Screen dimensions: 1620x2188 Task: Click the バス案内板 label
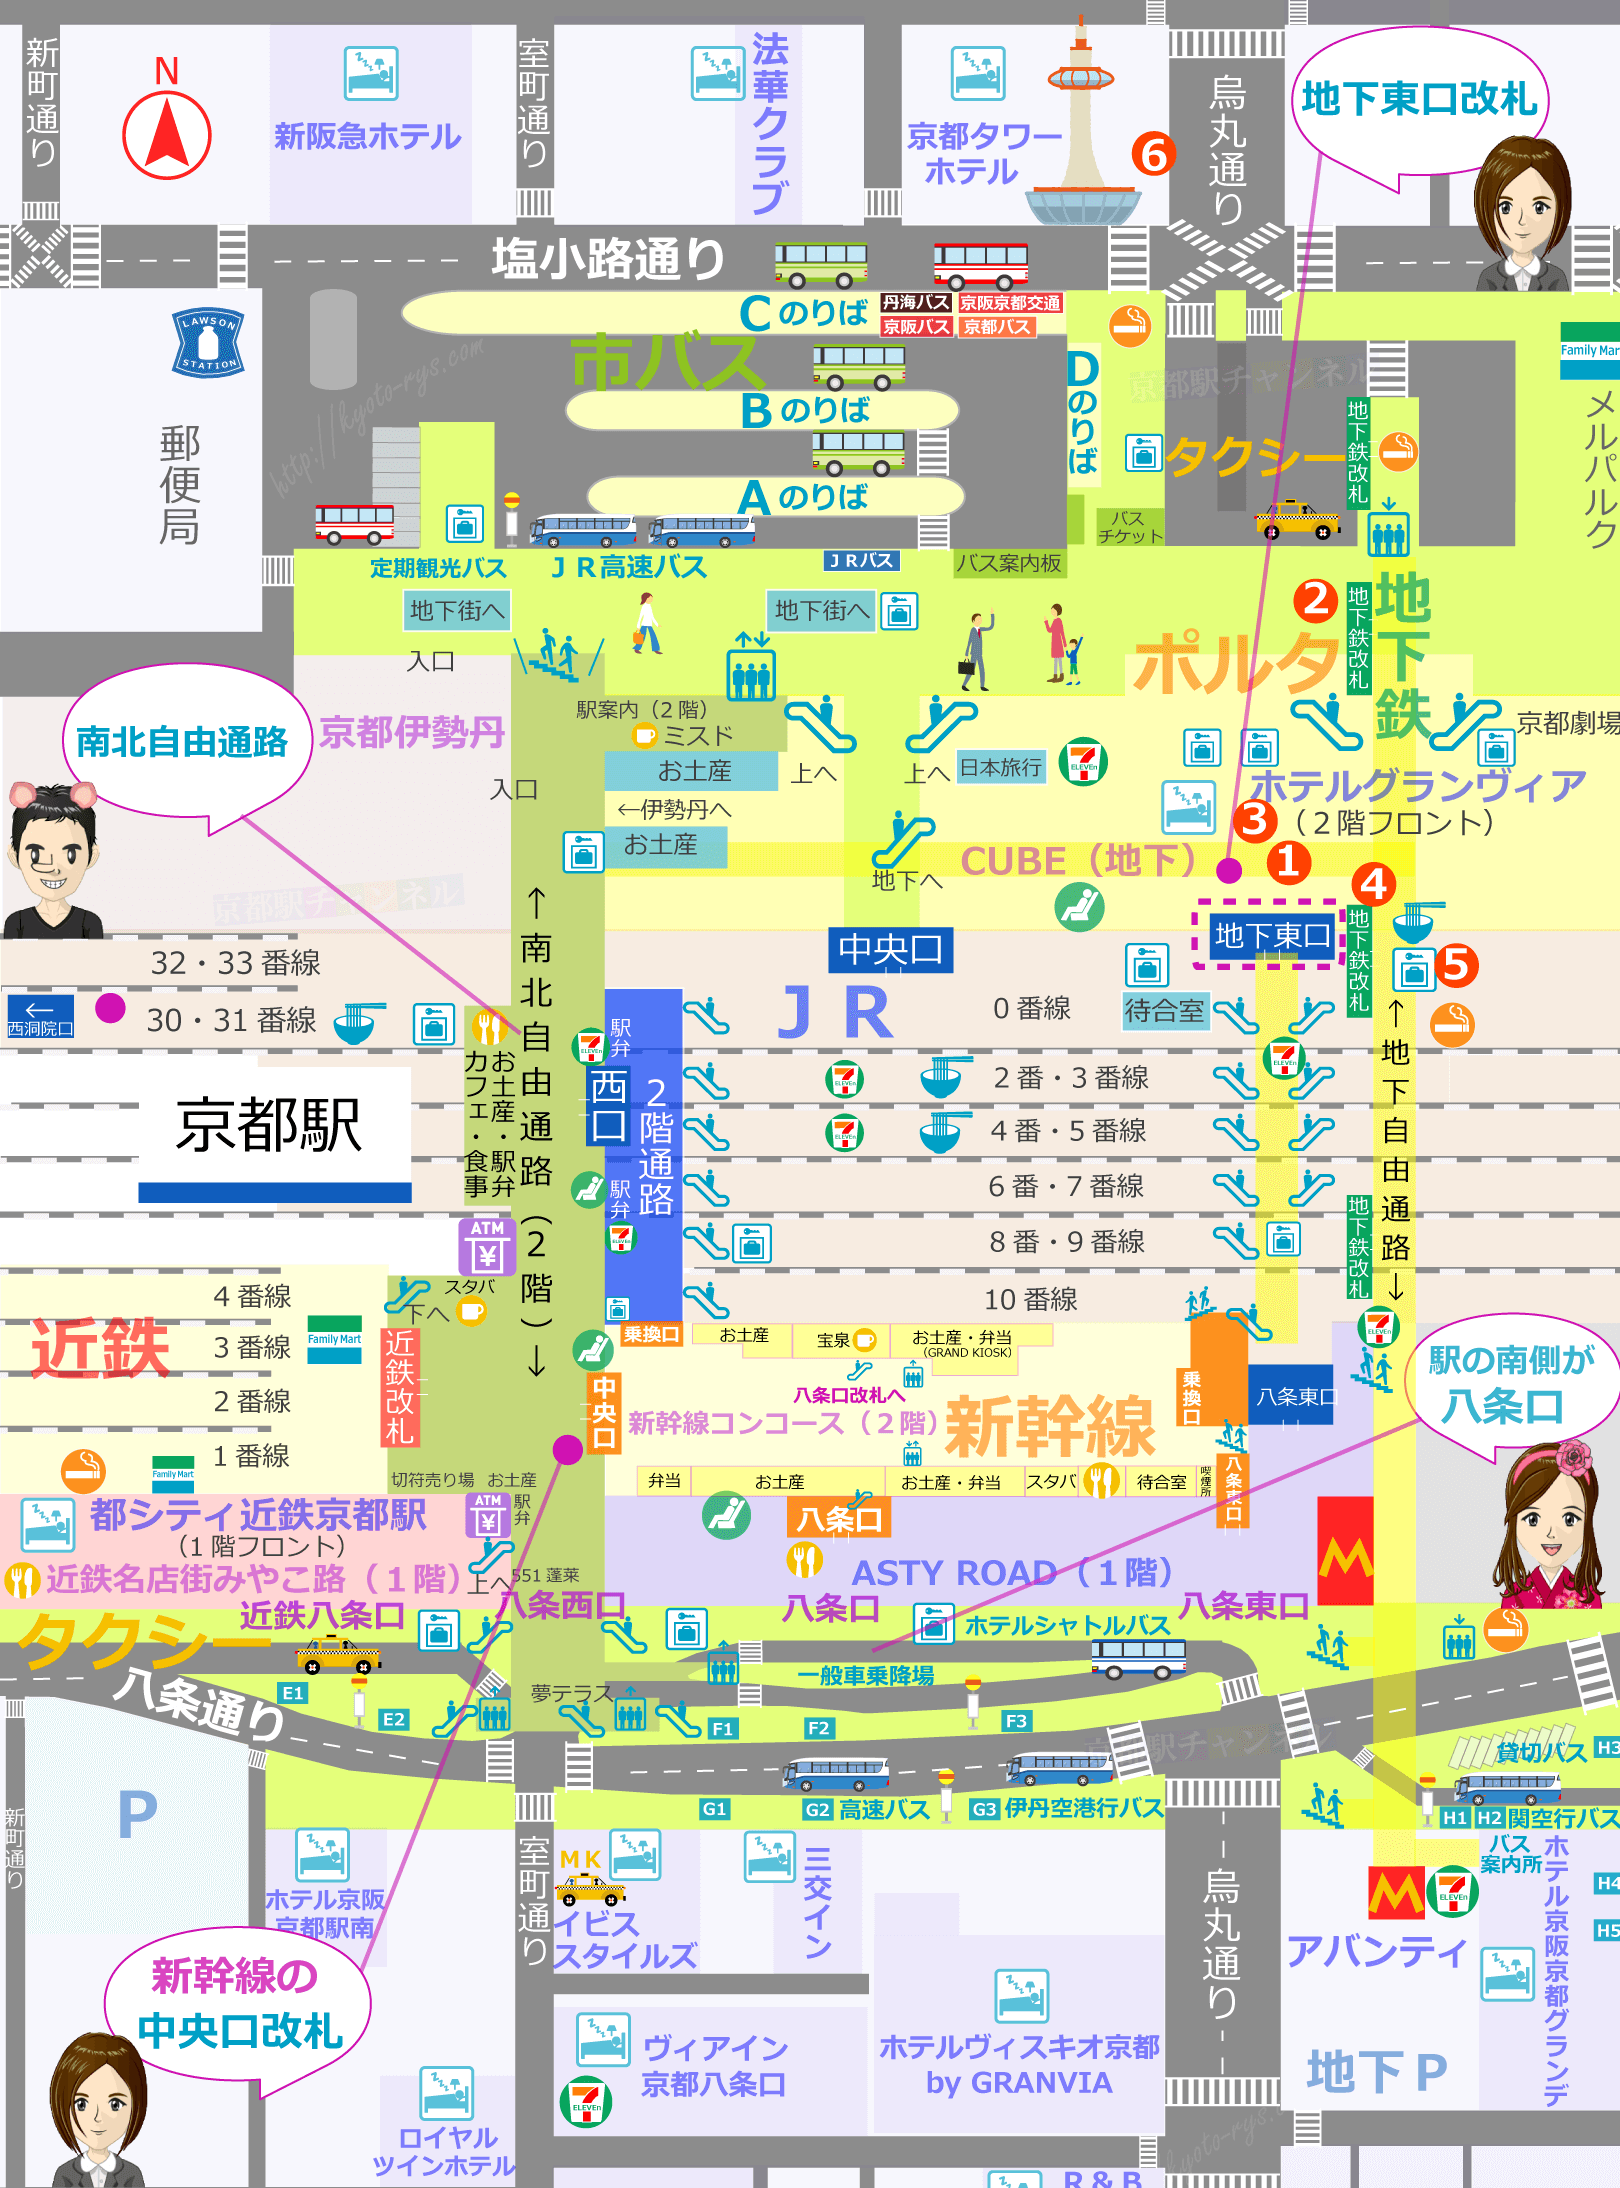[x=1008, y=563]
